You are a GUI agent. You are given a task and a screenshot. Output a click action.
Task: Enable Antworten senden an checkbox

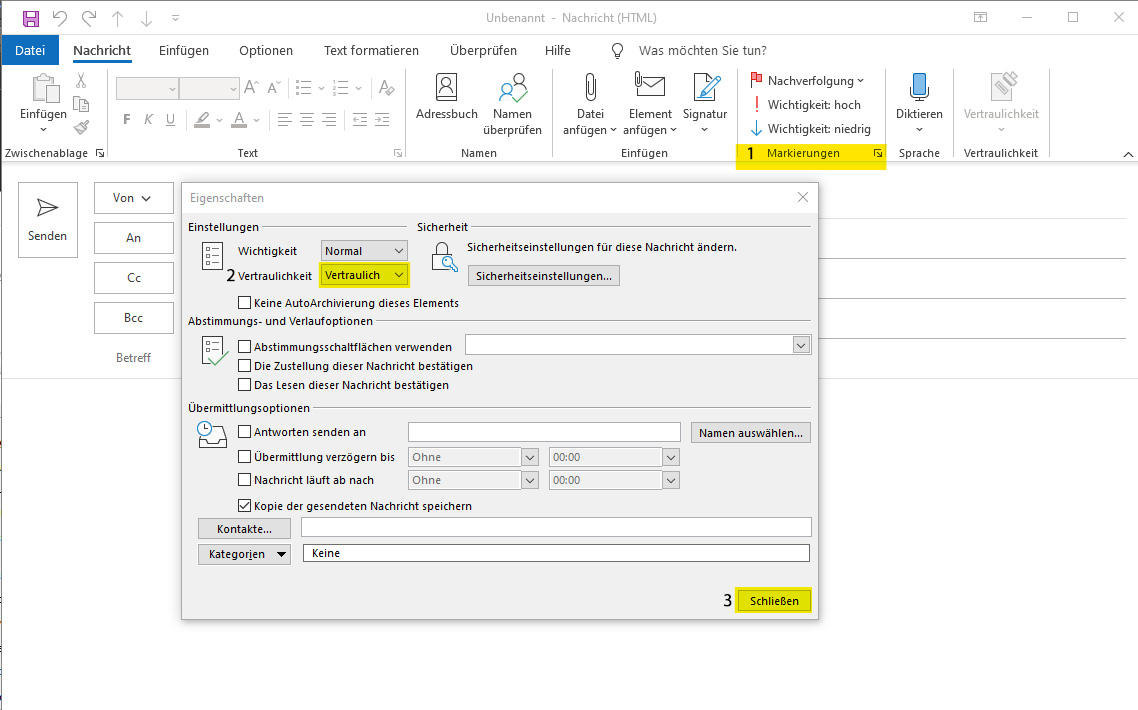click(x=245, y=432)
